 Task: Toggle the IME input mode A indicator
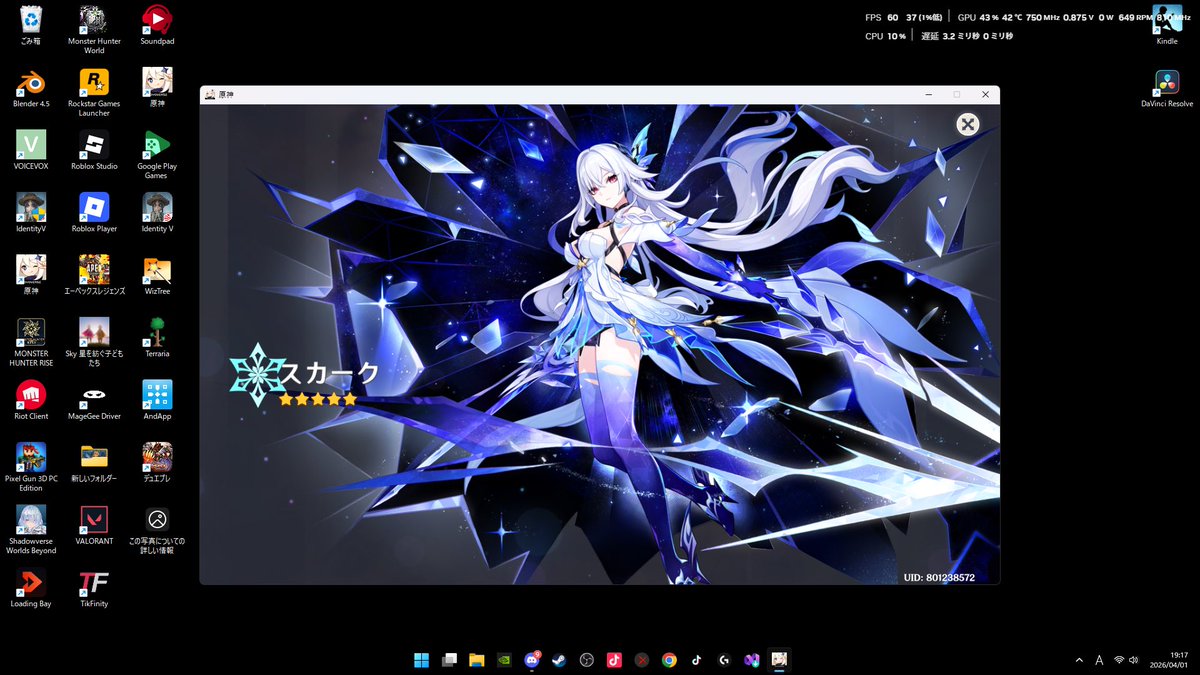click(x=1099, y=660)
